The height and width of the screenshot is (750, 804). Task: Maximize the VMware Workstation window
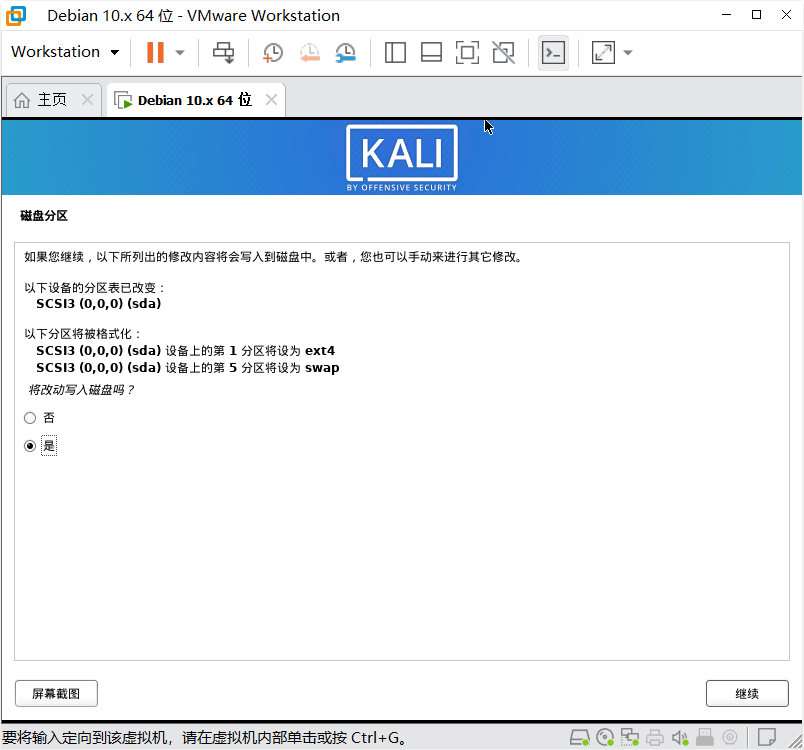point(756,15)
